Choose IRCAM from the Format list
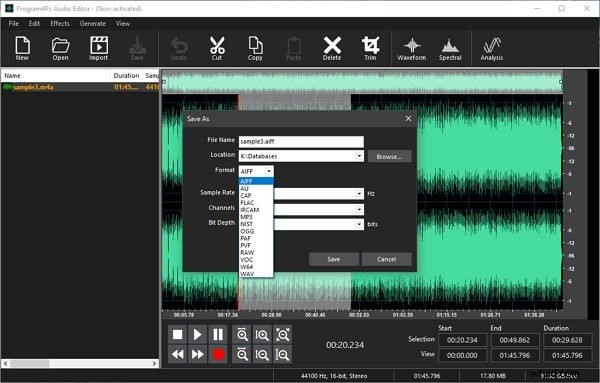 point(256,210)
